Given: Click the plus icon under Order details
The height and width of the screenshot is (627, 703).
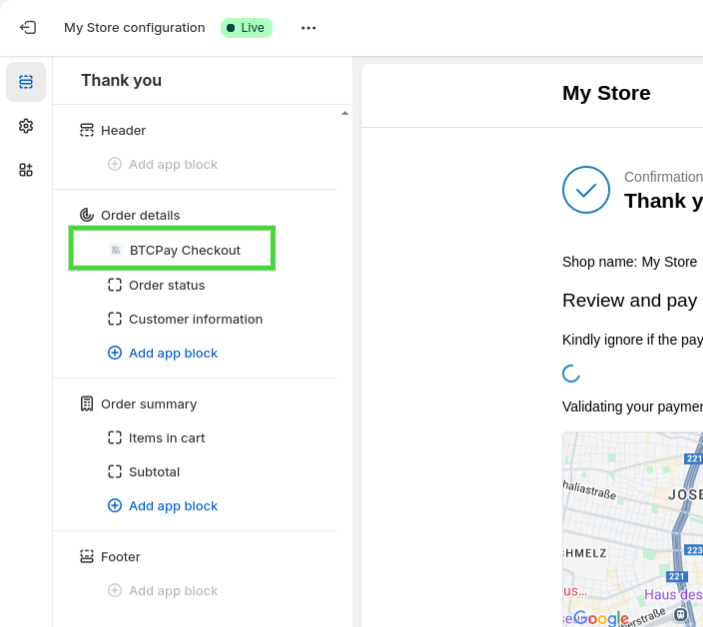Looking at the screenshot, I should [115, 353].
